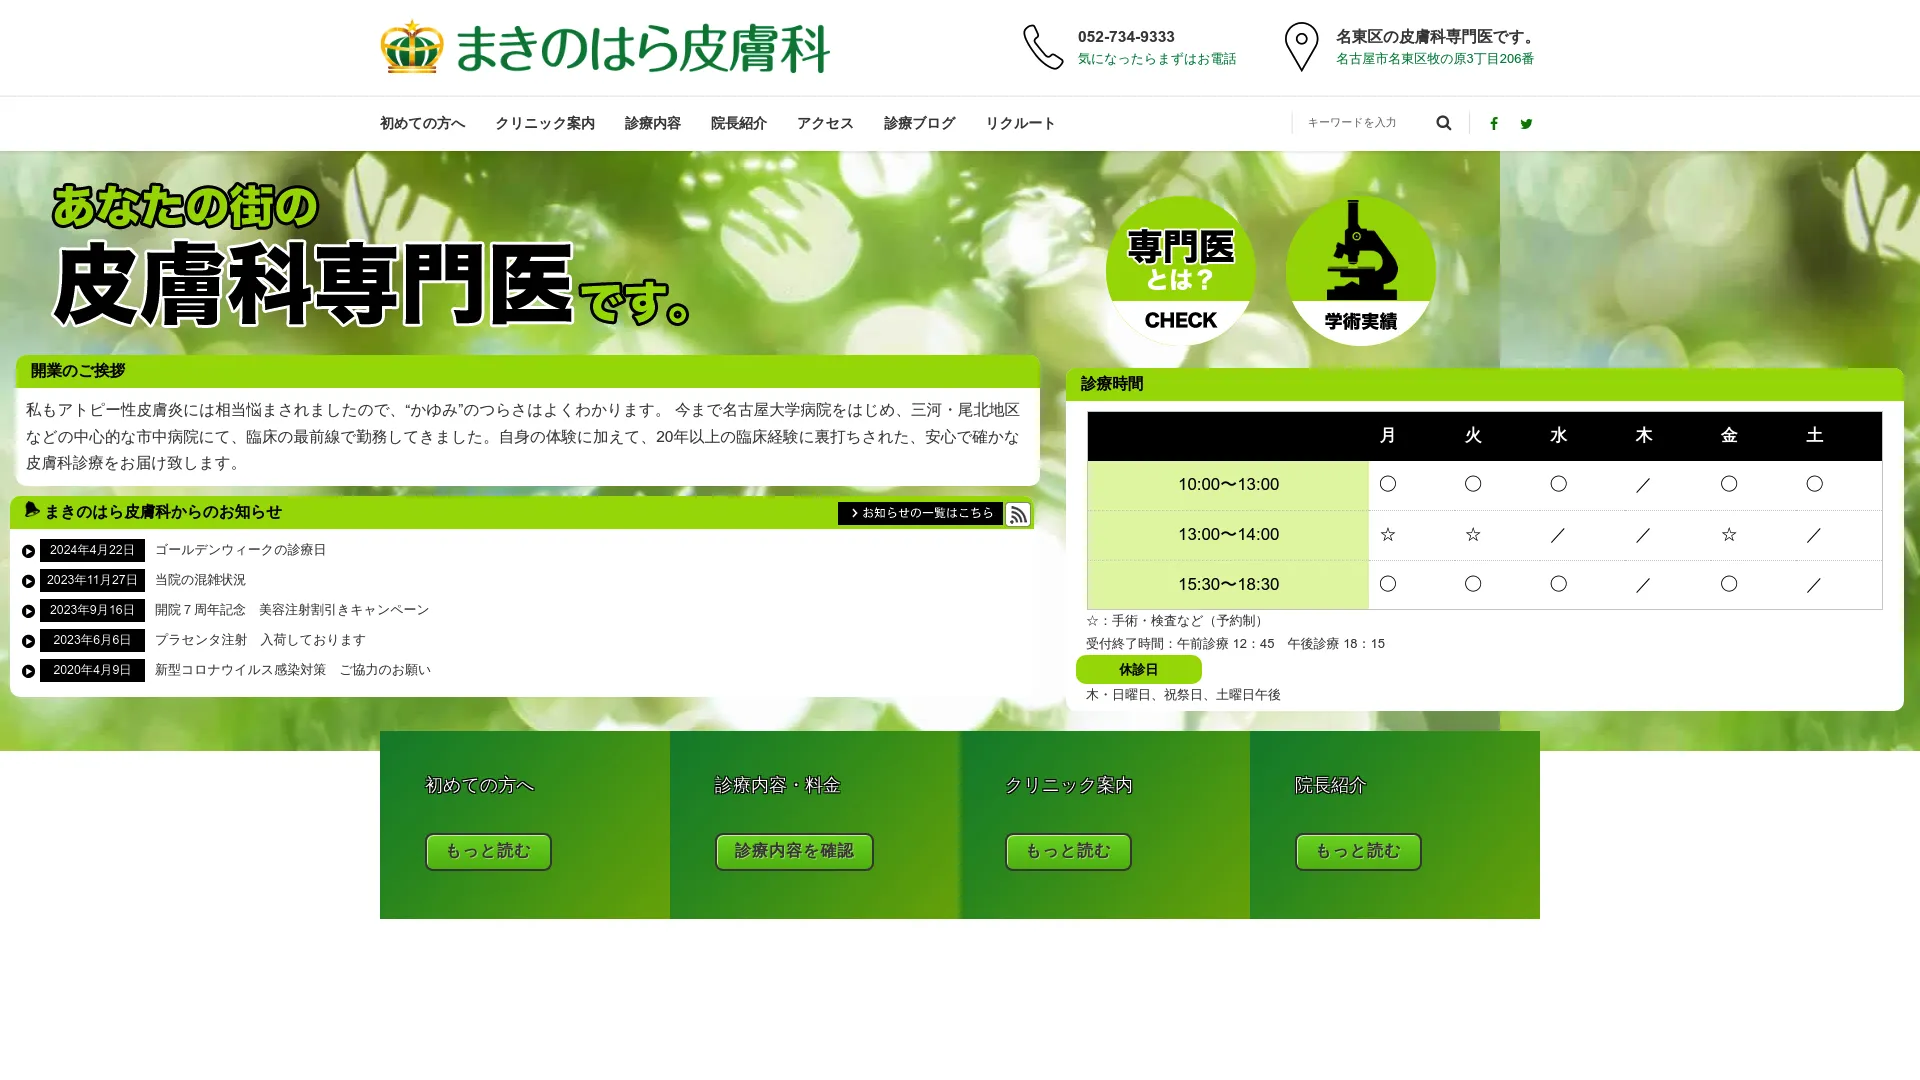The width and height of the screenshot is (1920, 1080).
Task: Expand the 2024年4月22日 ゴールデンウィーク news entry
Action: 27,550
